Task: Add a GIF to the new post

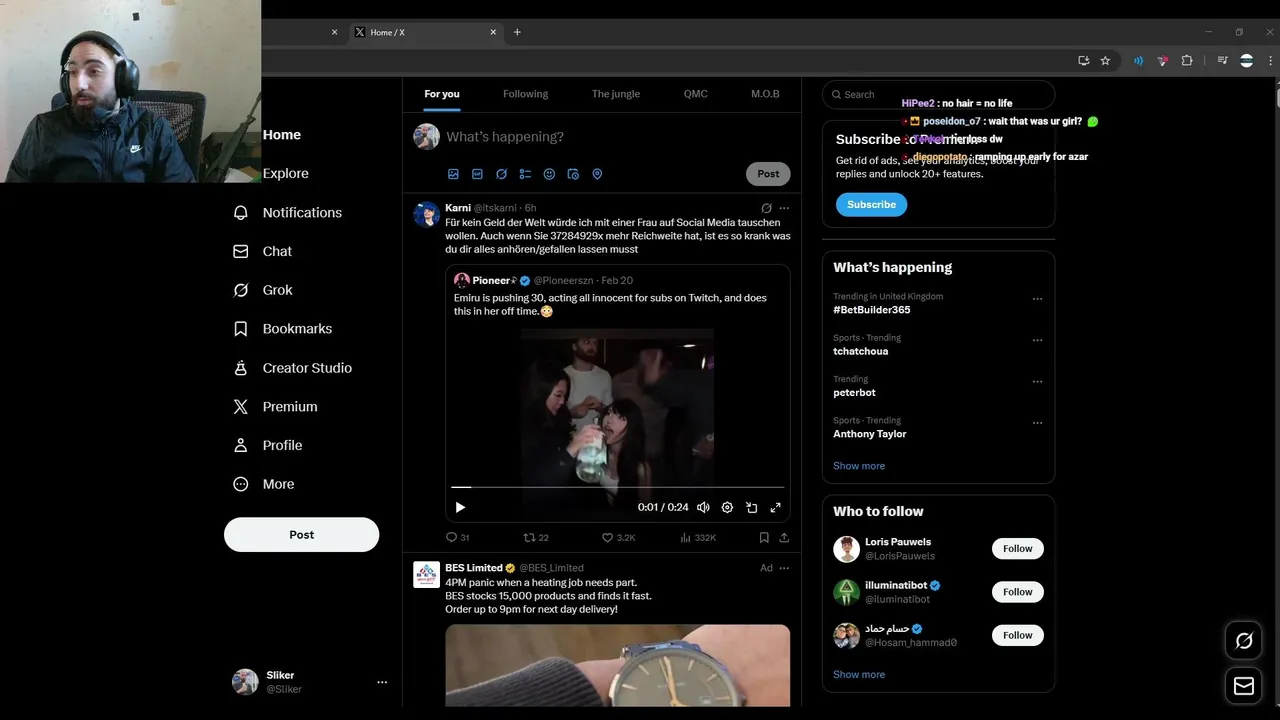Action: pyautogui.click(x=477, y=174)
